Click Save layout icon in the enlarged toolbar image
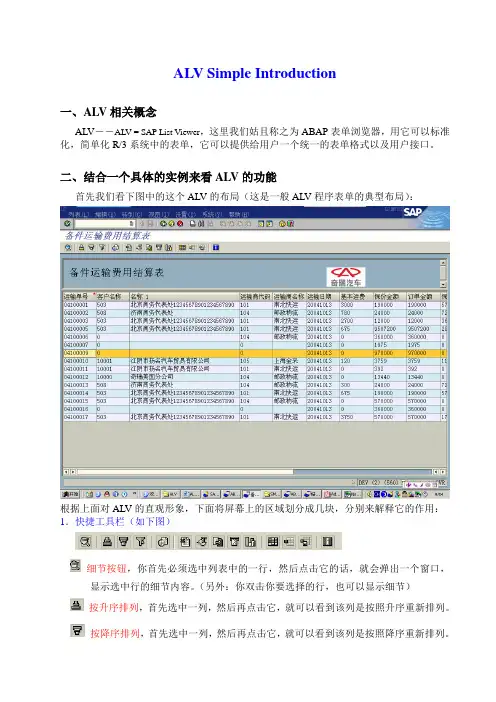The width and height of the screenshot is (496, 702). click(x=305, y=542)
